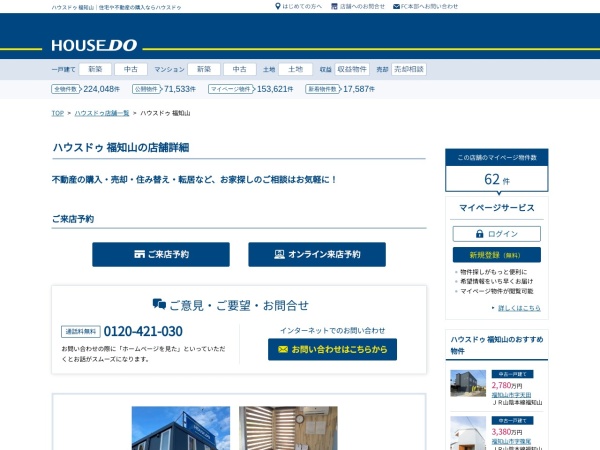The width and height of the screenshot is (600, 450).
Task: Click the speech bubble icon beside ご意見・ご要望
Action: click(159, 304)
